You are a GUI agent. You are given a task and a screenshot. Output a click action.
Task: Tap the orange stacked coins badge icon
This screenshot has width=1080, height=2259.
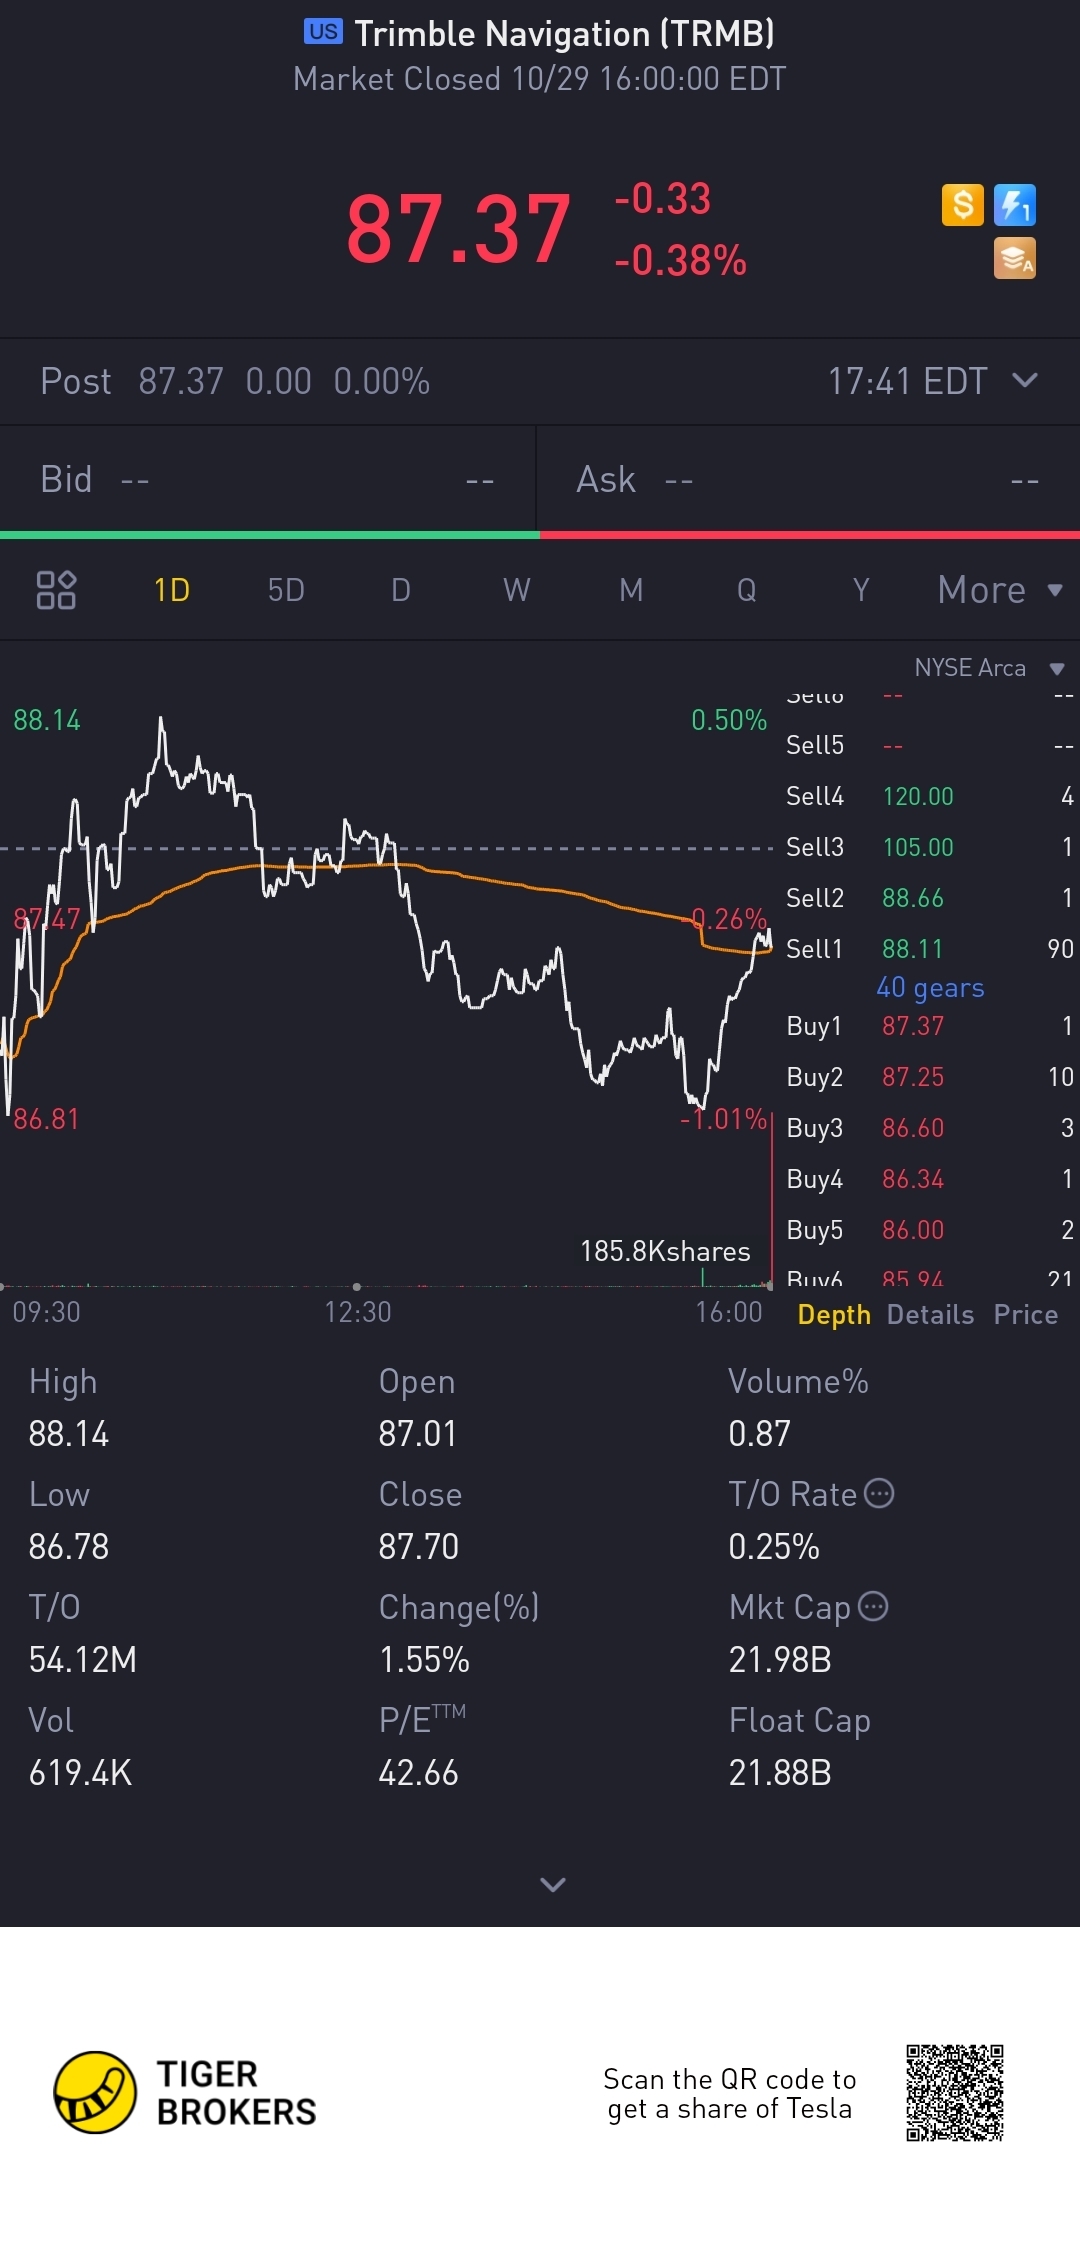pos(1015,258)
